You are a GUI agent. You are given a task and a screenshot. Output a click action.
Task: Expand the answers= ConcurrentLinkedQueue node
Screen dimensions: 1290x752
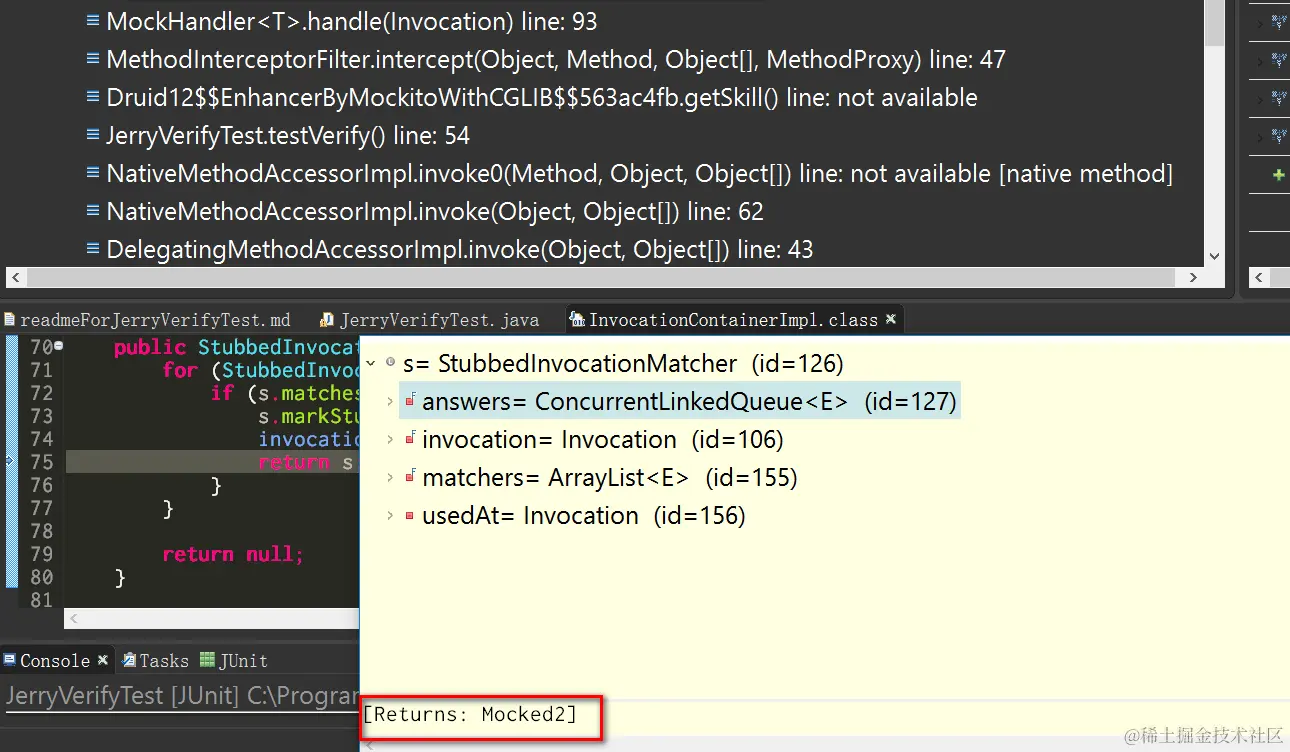pyautogui.click(x=390, y=402)
